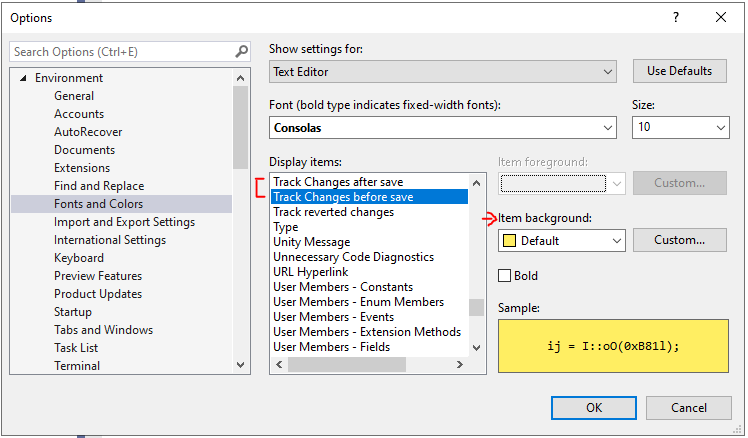Viewport: 748px width, 438px height.
Task: Click Display items scroll left arrow
Action: (x=279, y=365)
